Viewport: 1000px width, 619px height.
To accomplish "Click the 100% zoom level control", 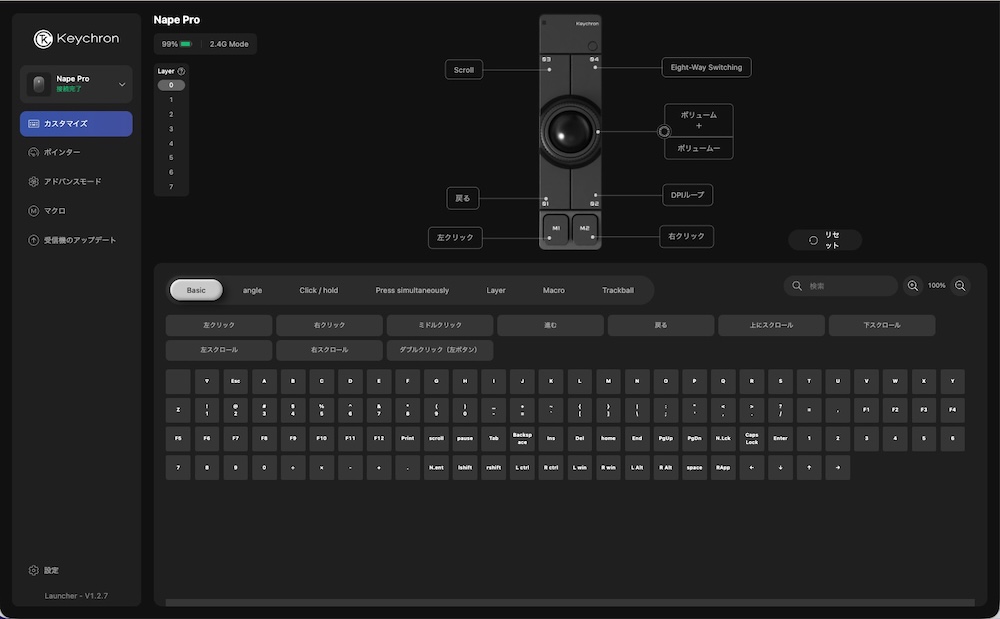I will click(936, 285).
